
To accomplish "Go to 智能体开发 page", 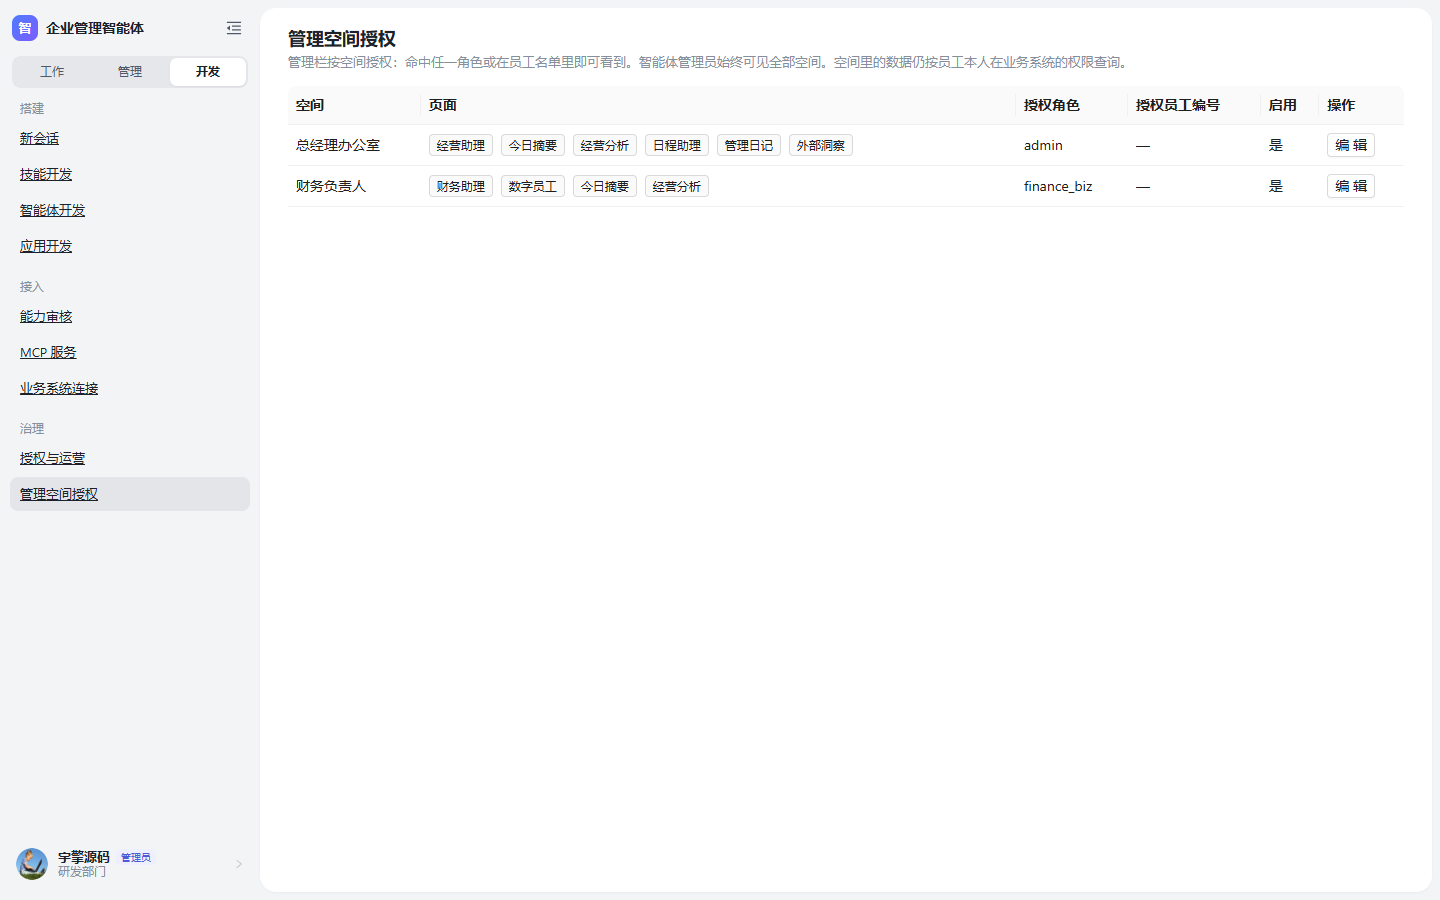I will (52, 210).
